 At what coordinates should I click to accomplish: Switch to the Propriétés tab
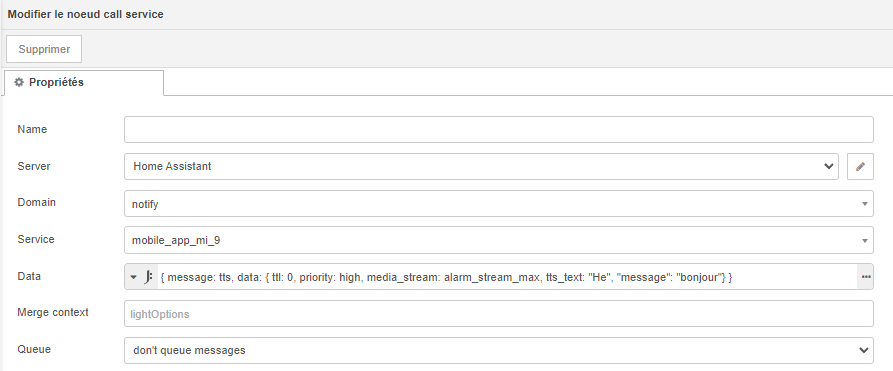tap(84, 83)
